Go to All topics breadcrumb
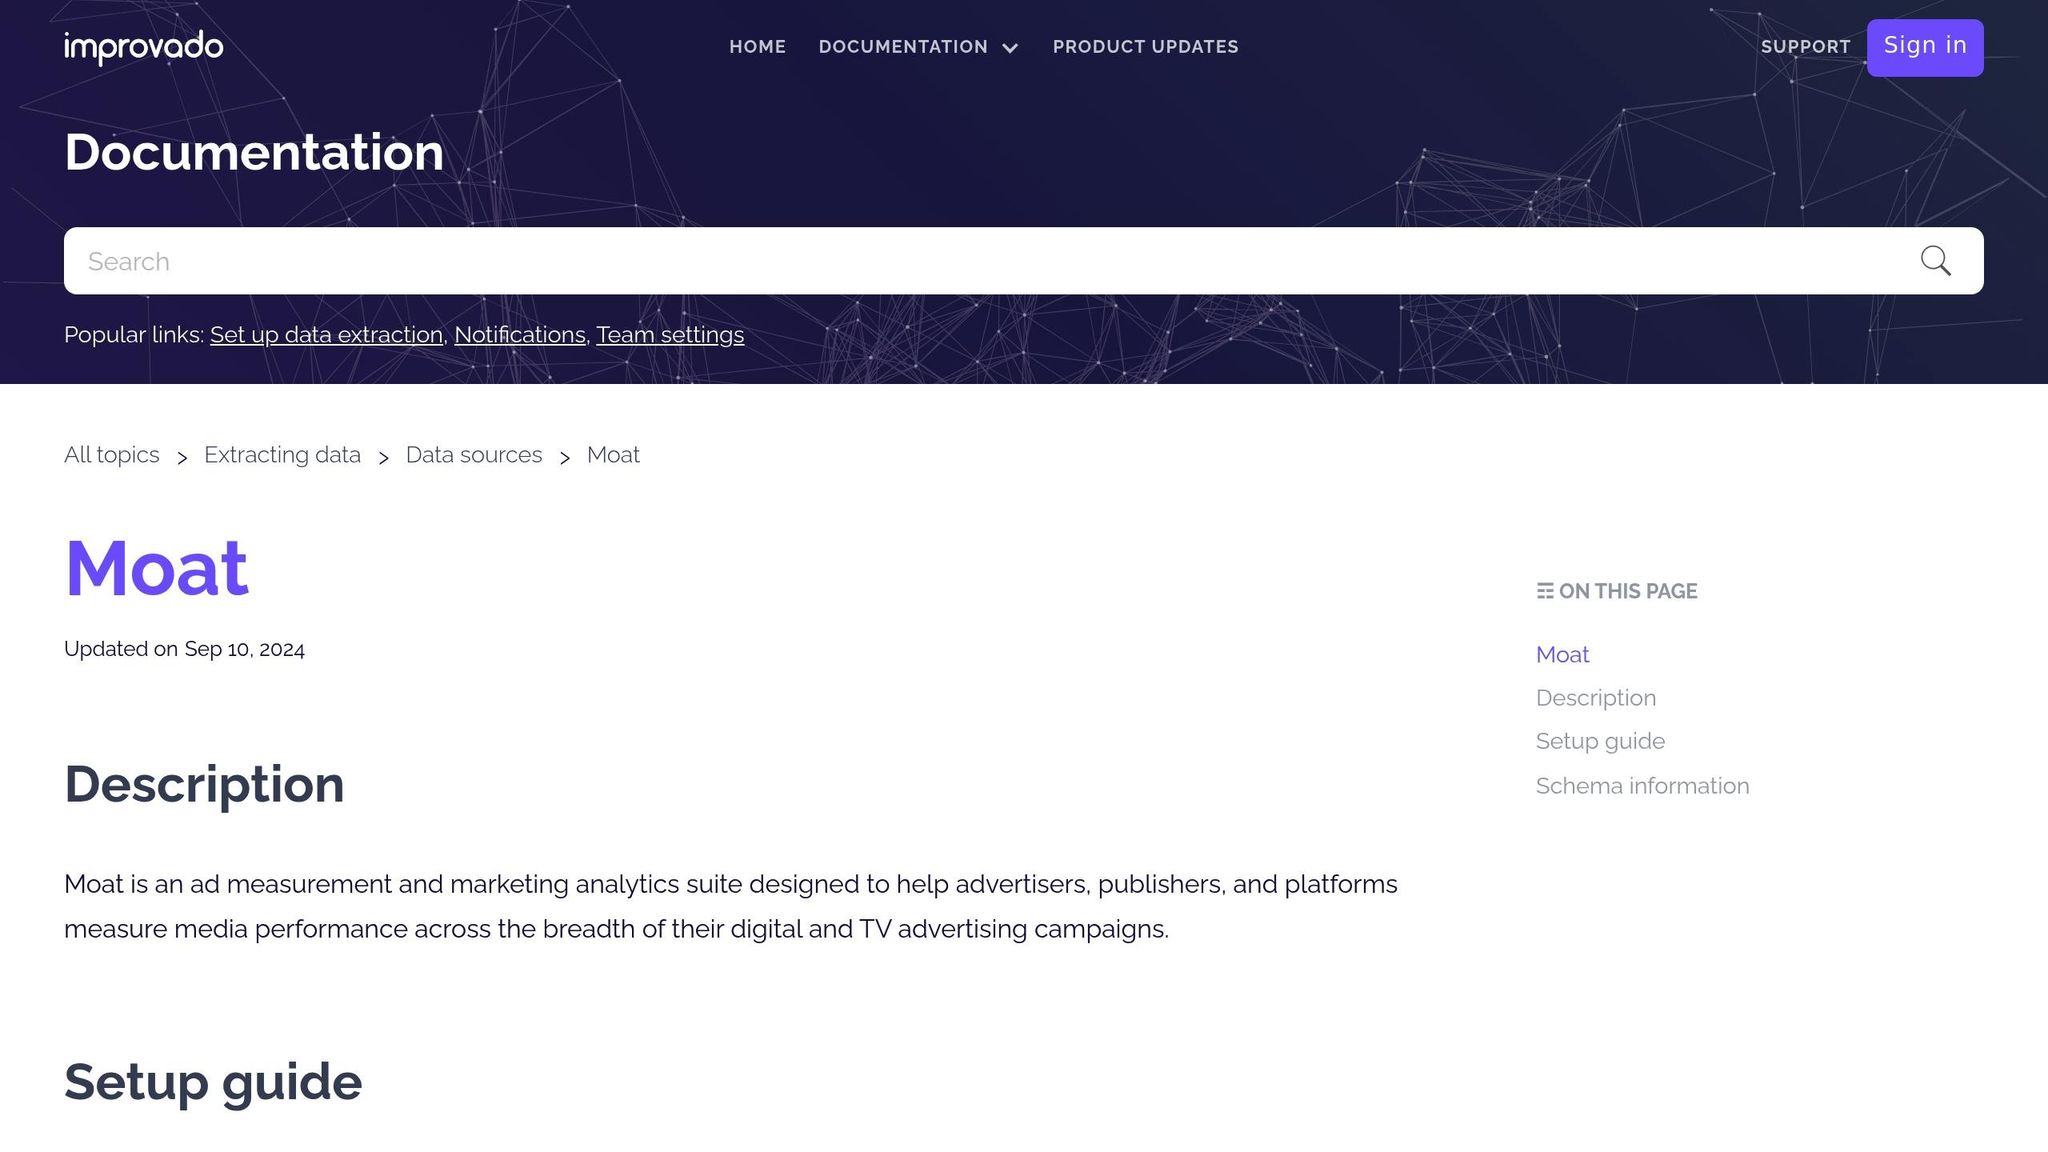2048x1152 pixels. [x=112, y=455]
